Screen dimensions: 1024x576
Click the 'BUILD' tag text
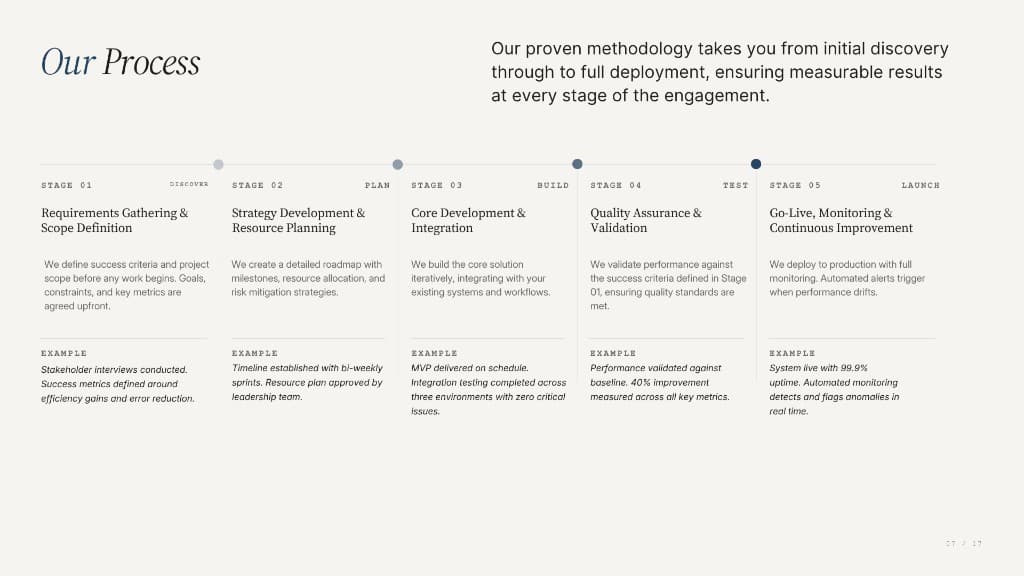click(x=552, y=185)
